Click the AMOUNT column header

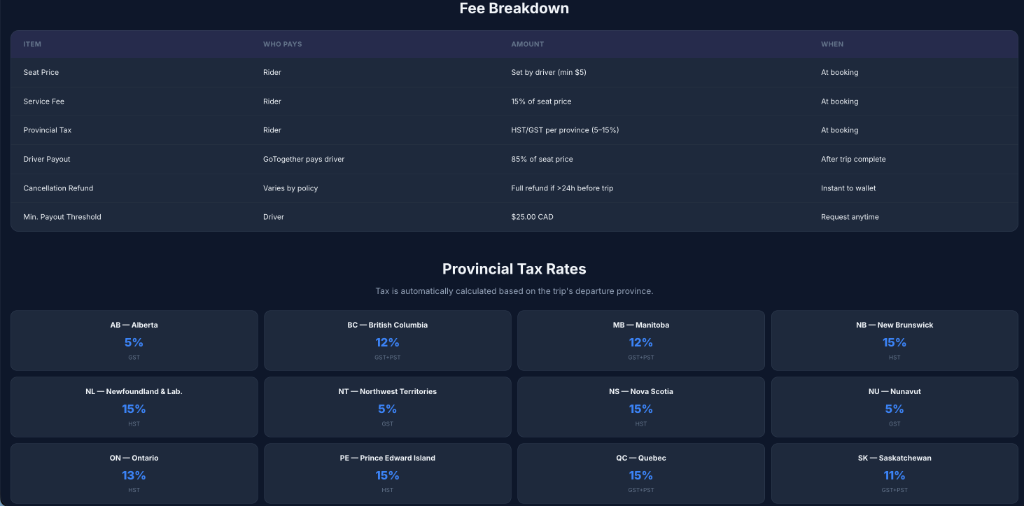click(x=527, y=44)
